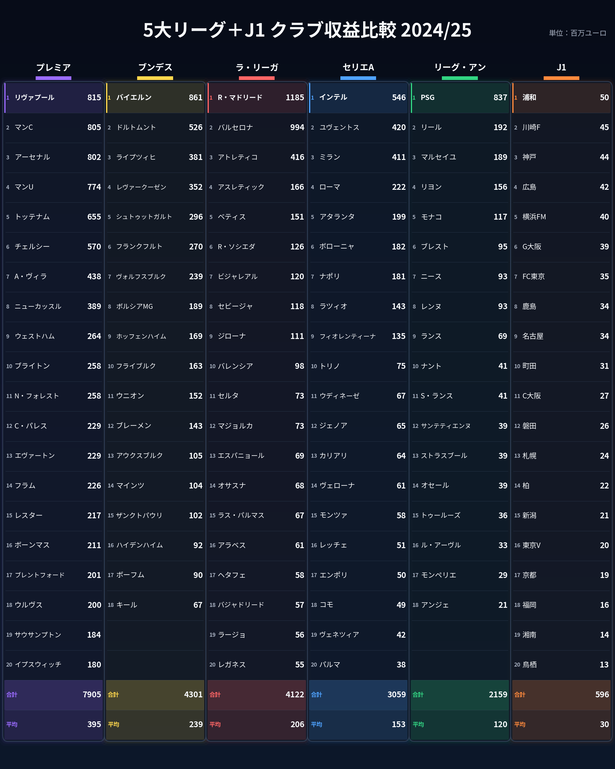Click the ブンデス average value 239
Viewport: 615px width, 769px height.
(196, 724)
